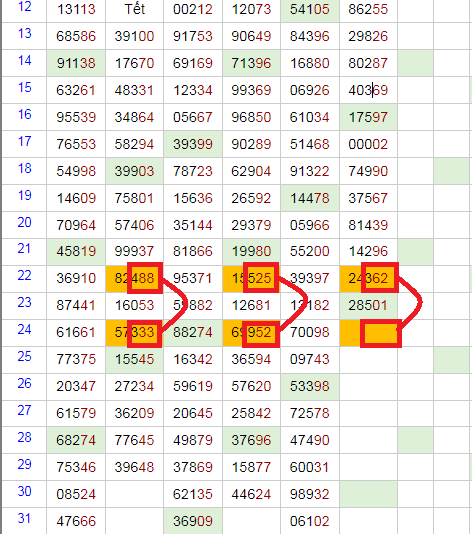Click the cell showing 54105
This screenshot has height=534, width=472.
310,9
